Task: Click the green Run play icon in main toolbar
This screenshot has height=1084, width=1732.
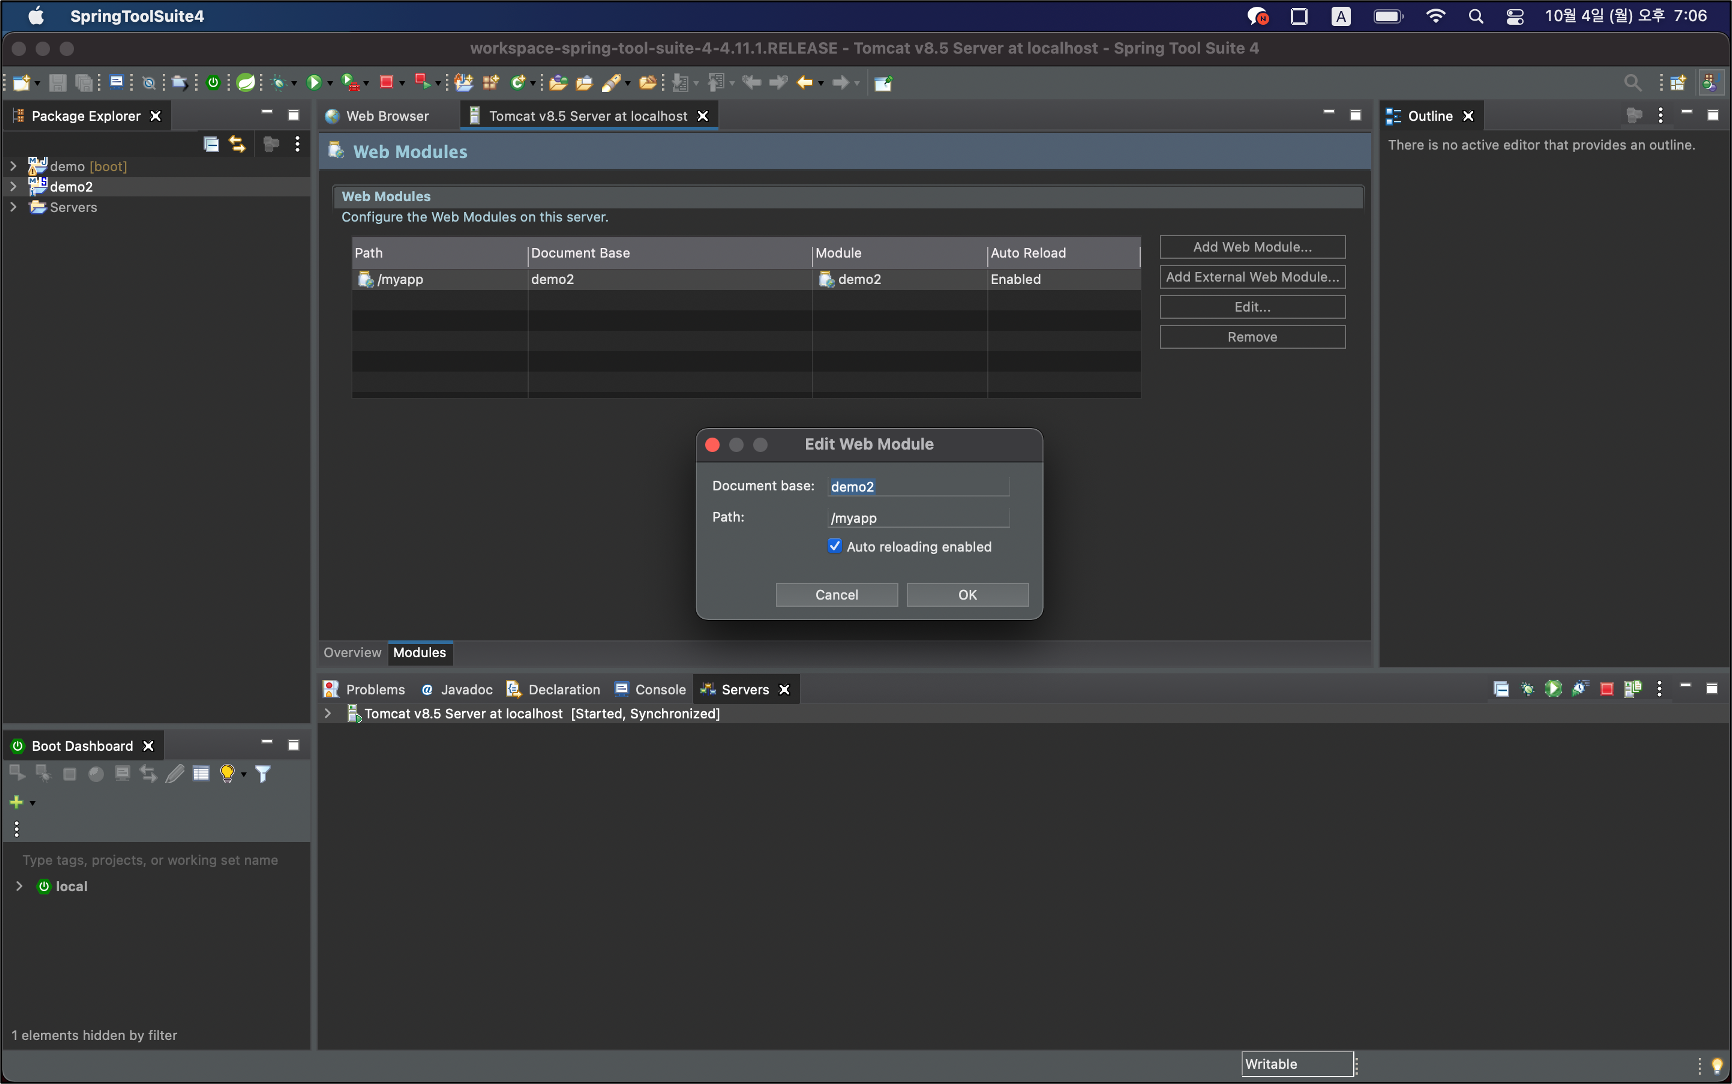Action: 314,83
